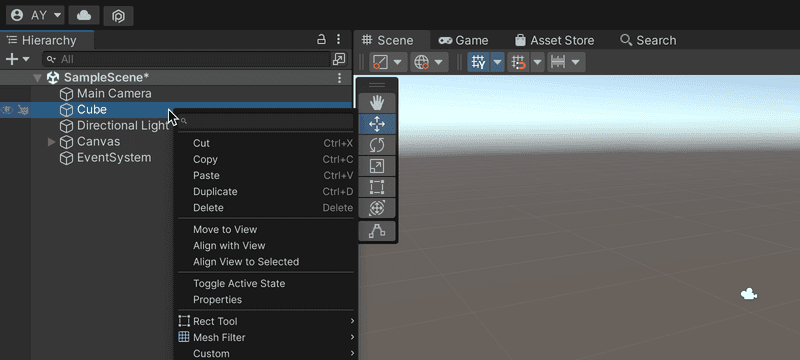Open the Unity Version Control icon
Viewport: 800px width, 360px height.
(118, 16)
